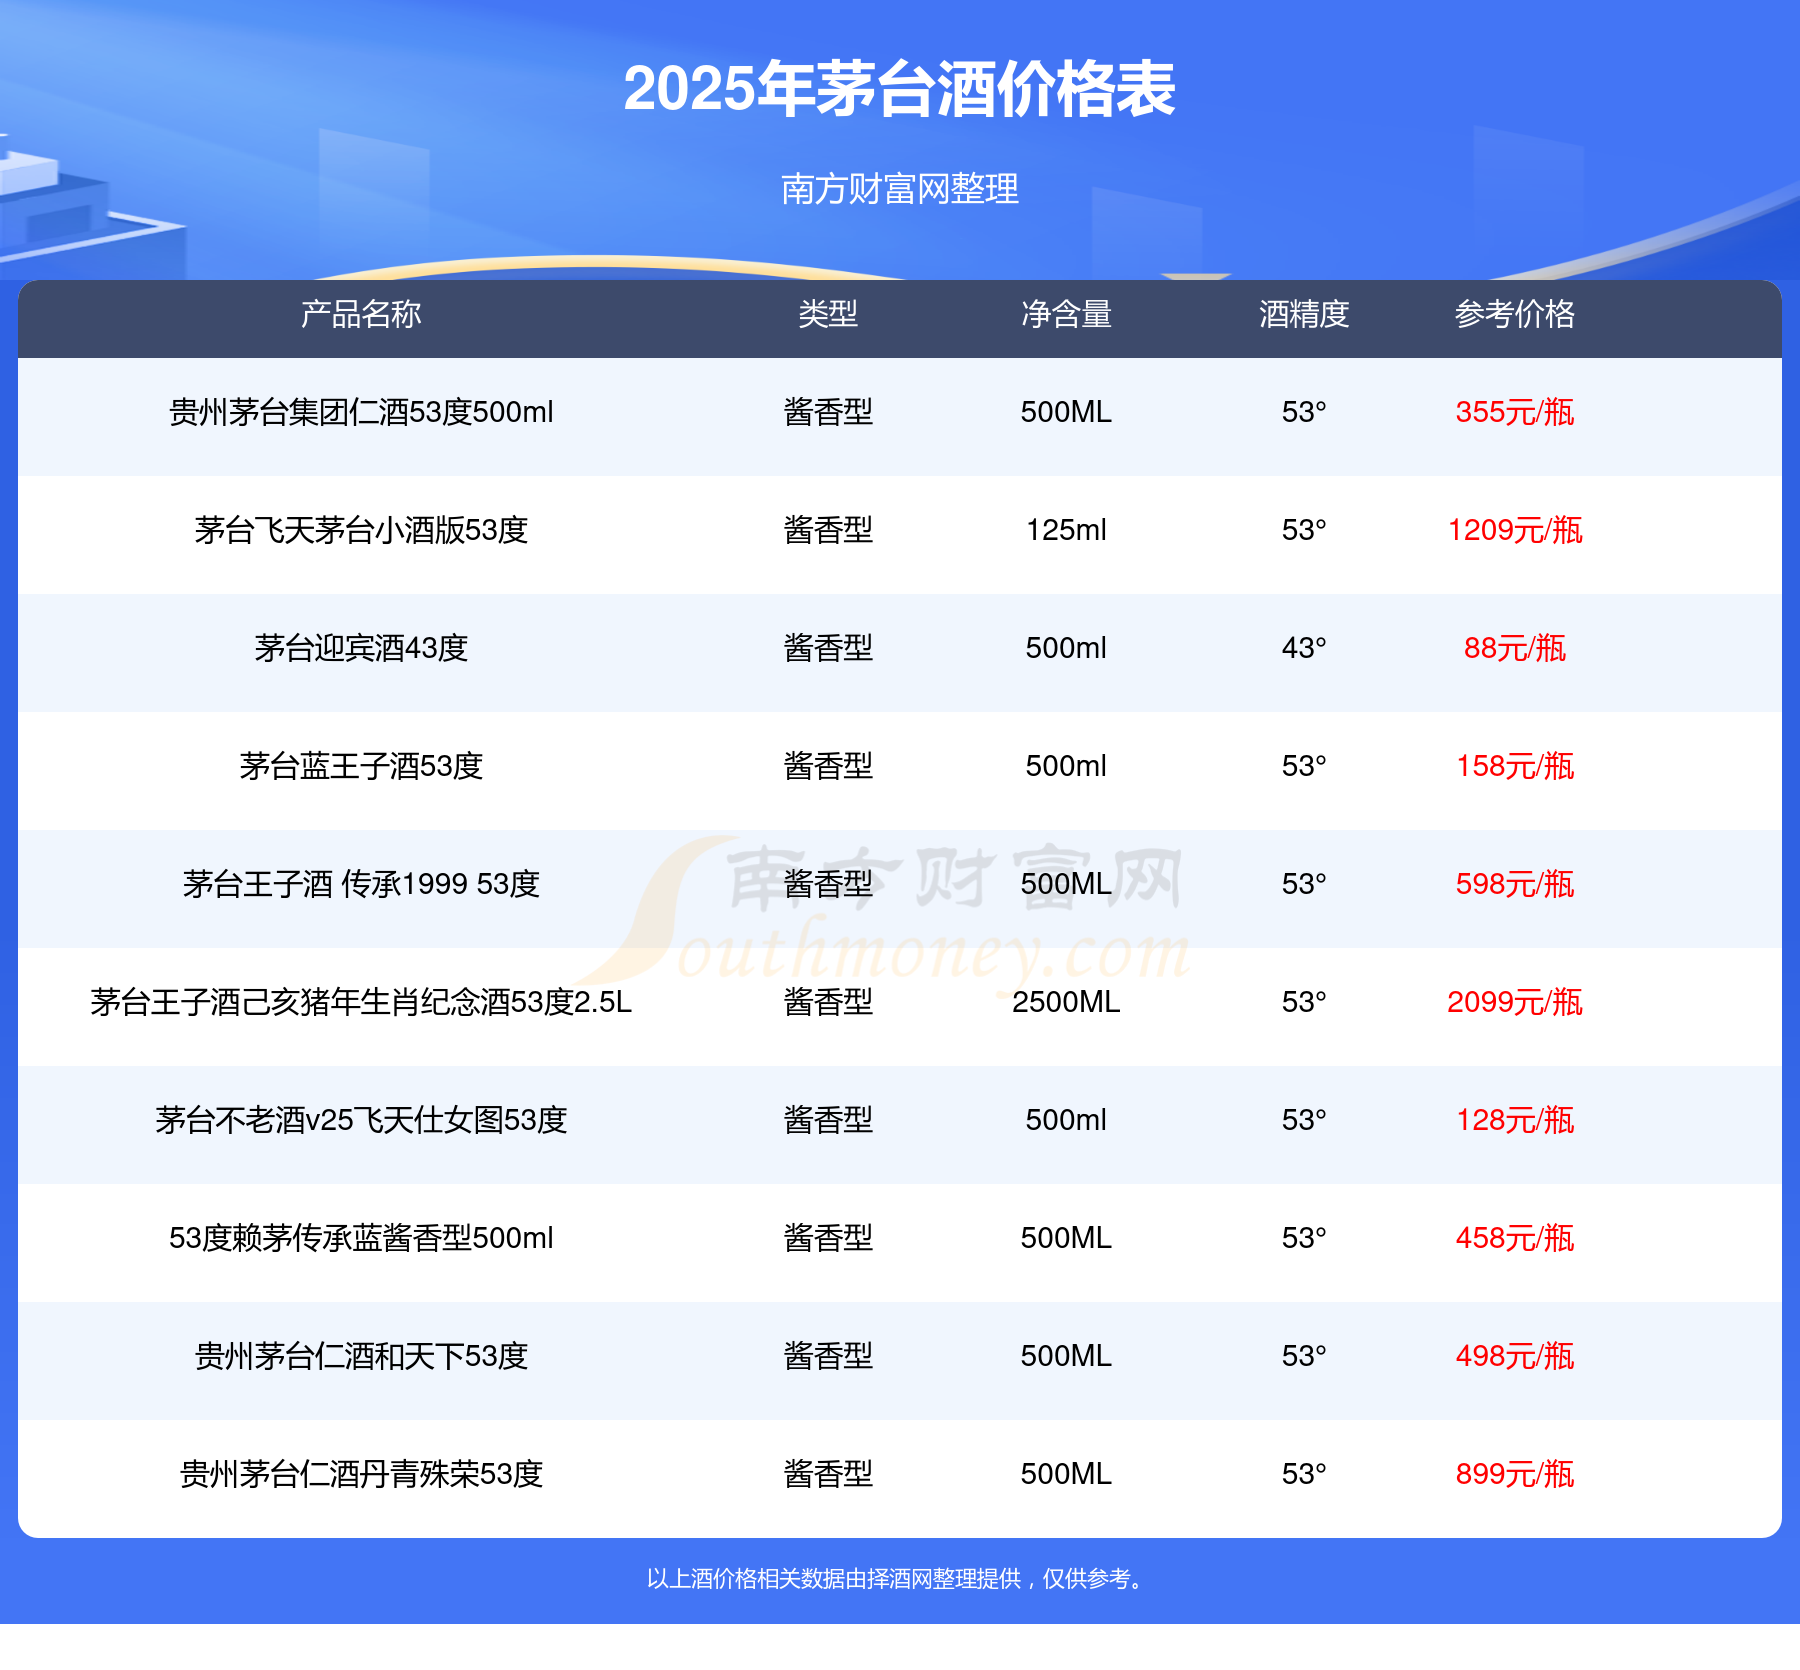This screenshot has height=1670, width=1800.
Task: Click 500ml in the 茅台蓝王子酒53度 row
Action: [x=1066, y=766]
